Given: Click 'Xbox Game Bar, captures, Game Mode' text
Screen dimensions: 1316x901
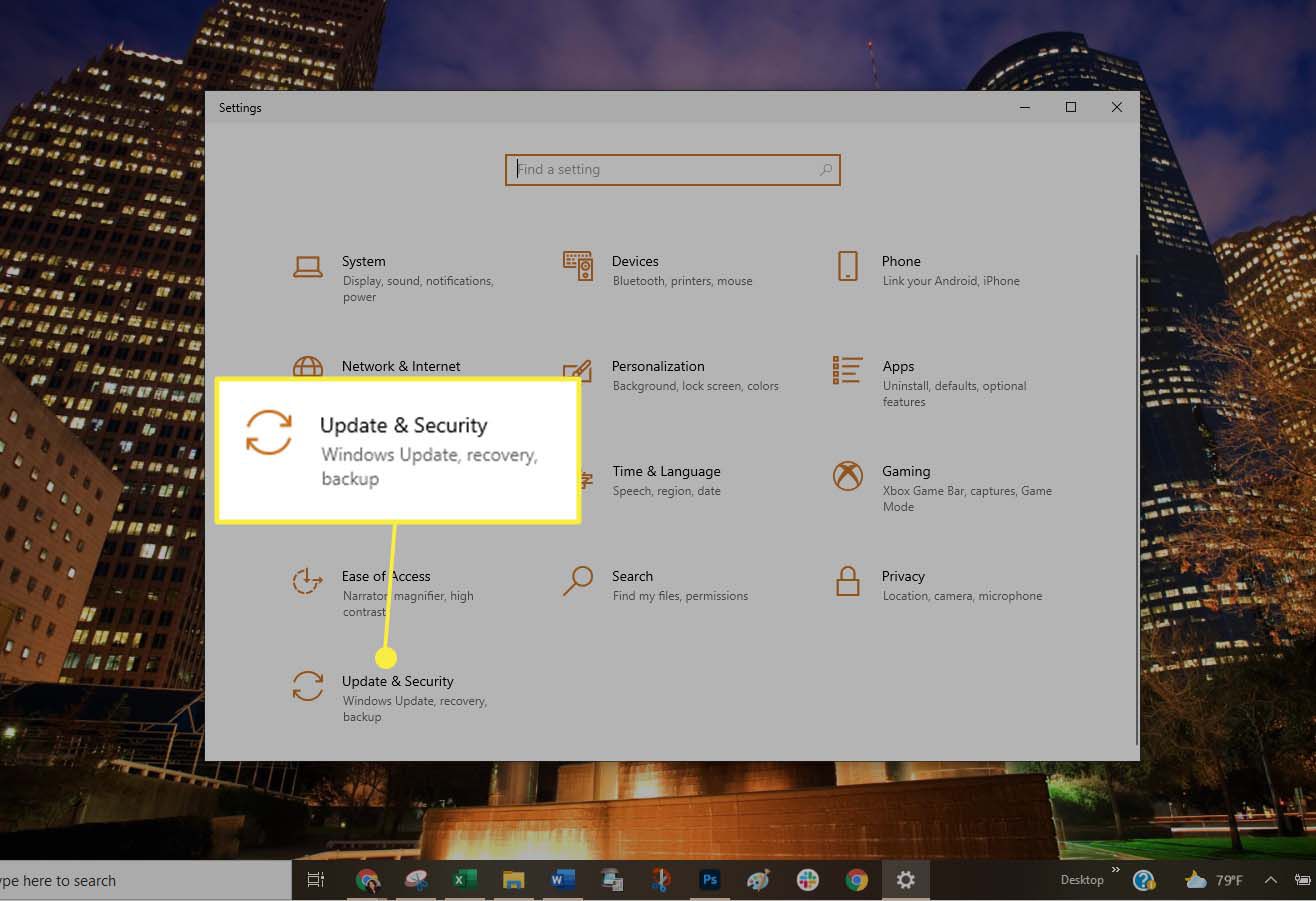Looking at the screenshot, I should (x=967, y=499).
